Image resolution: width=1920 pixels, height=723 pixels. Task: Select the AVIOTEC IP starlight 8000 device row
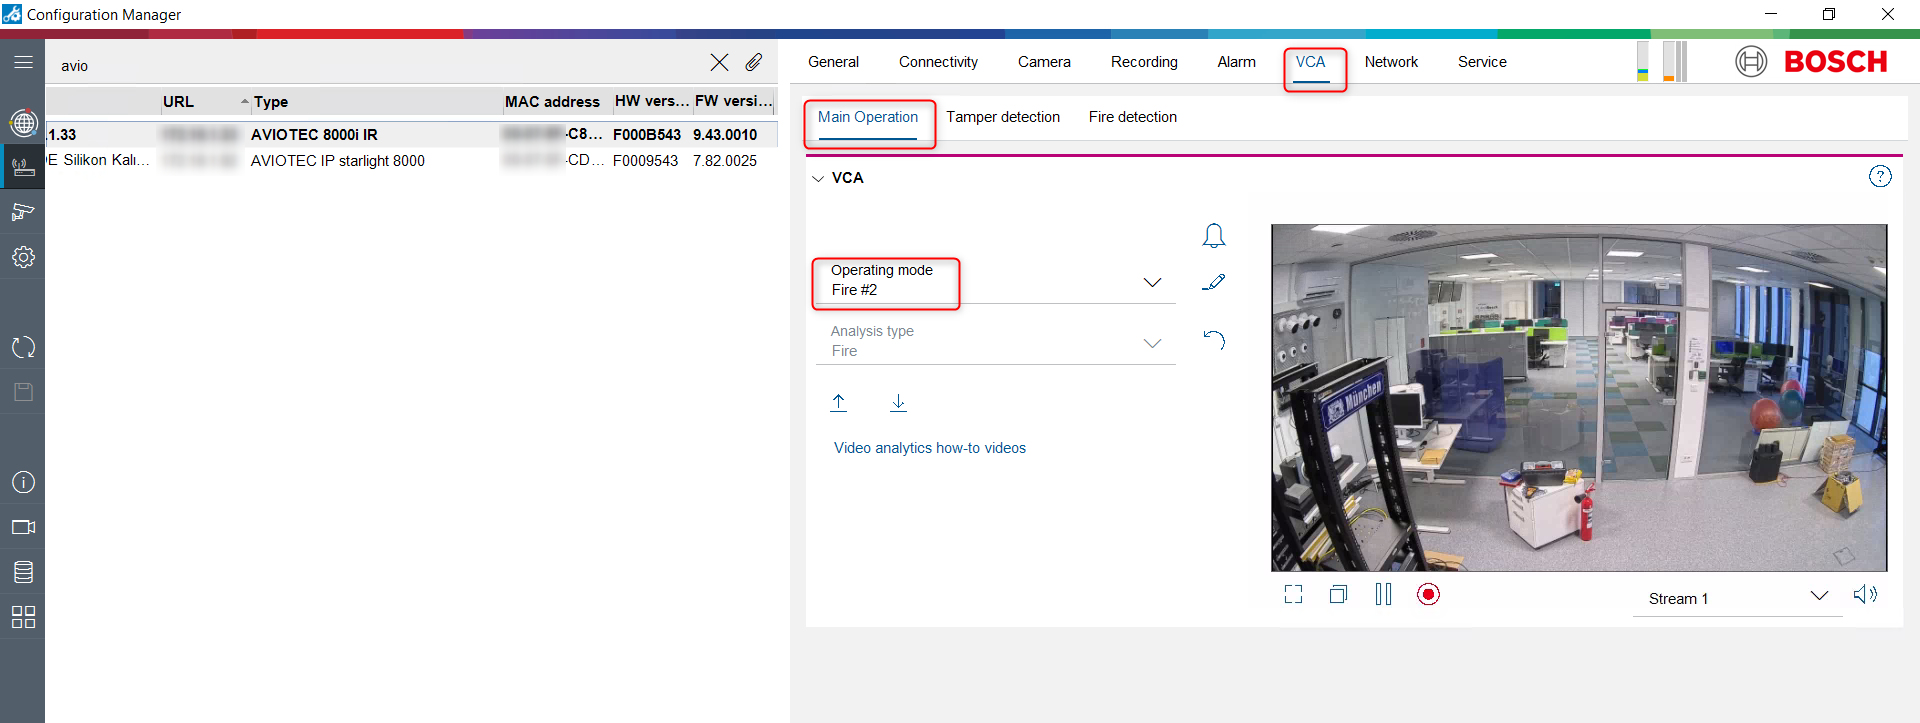click(338, 161)
